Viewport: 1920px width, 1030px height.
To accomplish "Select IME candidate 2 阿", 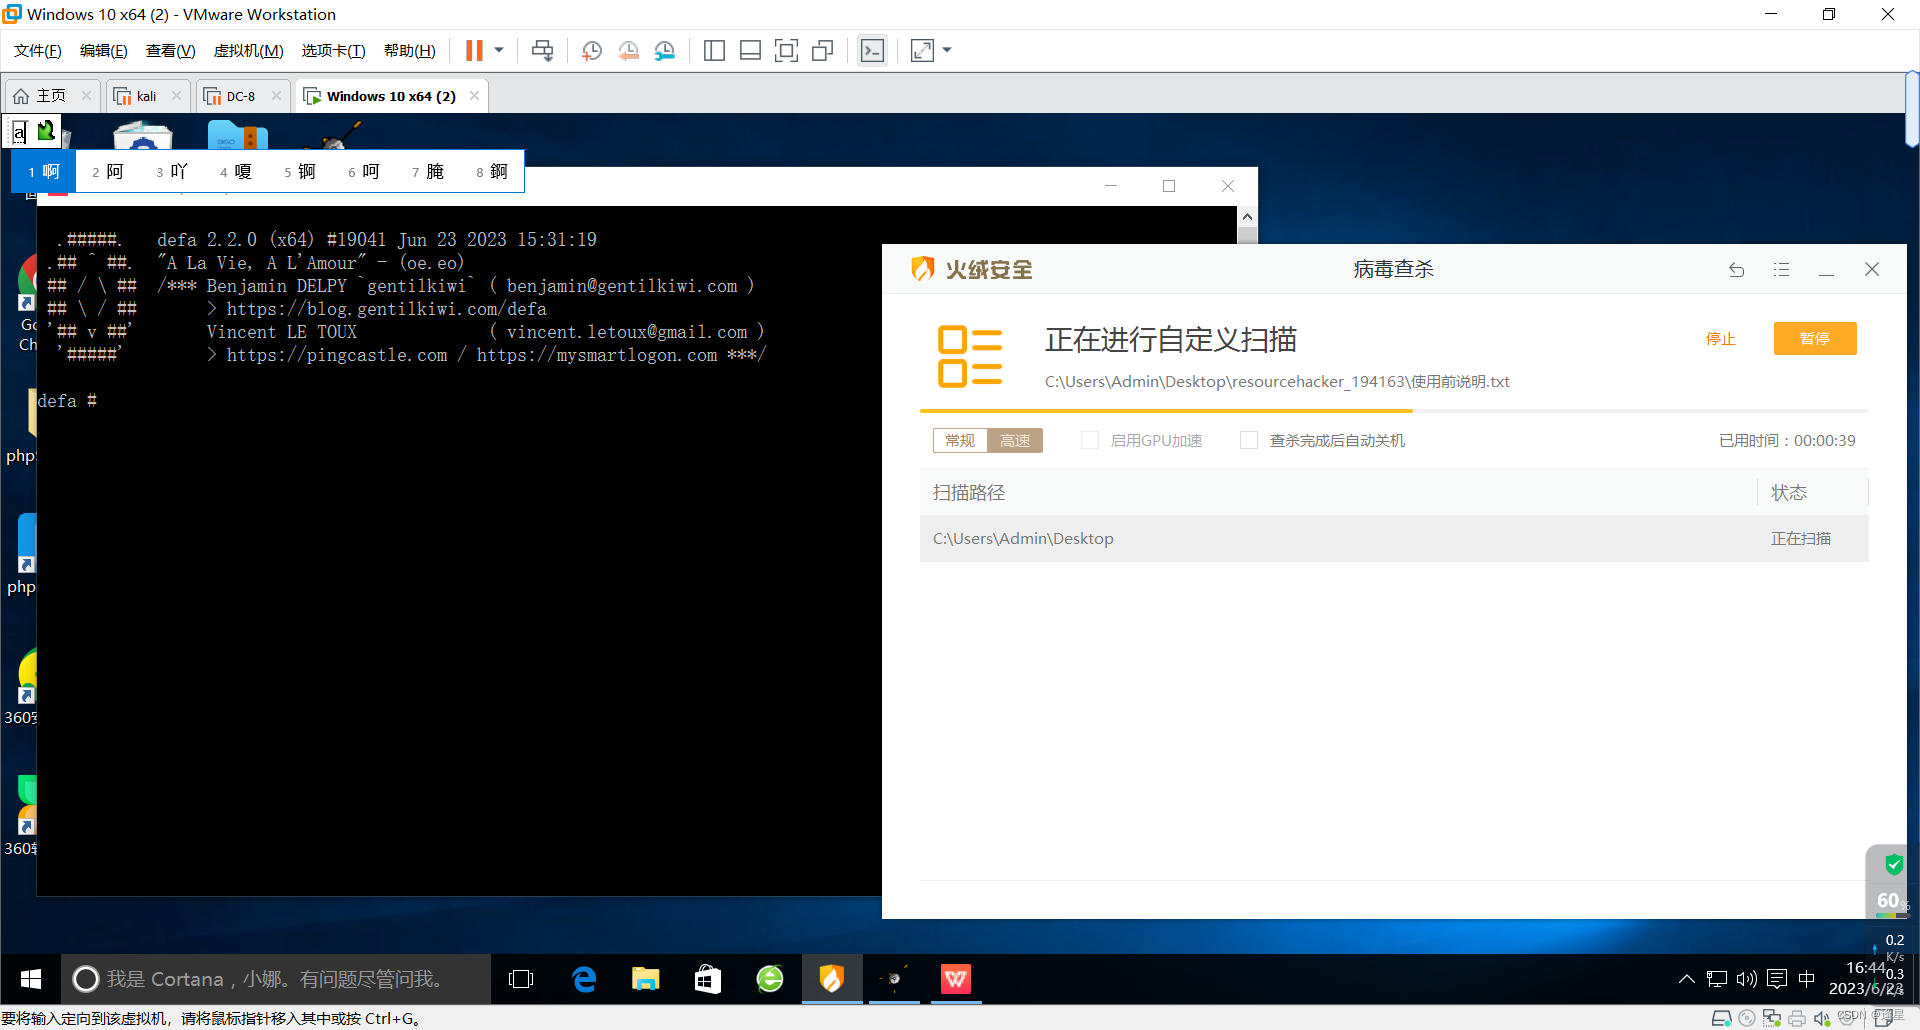I will 108,172.
